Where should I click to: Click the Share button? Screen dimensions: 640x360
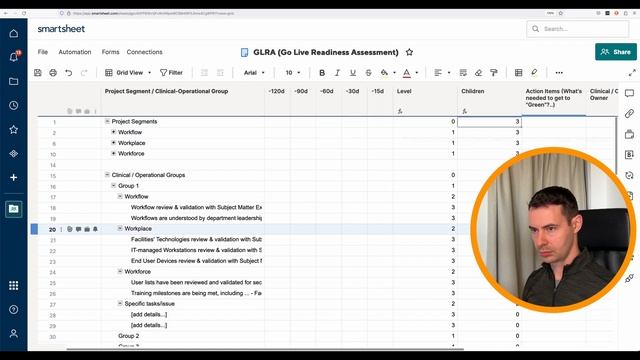click(x=616, y=52)
